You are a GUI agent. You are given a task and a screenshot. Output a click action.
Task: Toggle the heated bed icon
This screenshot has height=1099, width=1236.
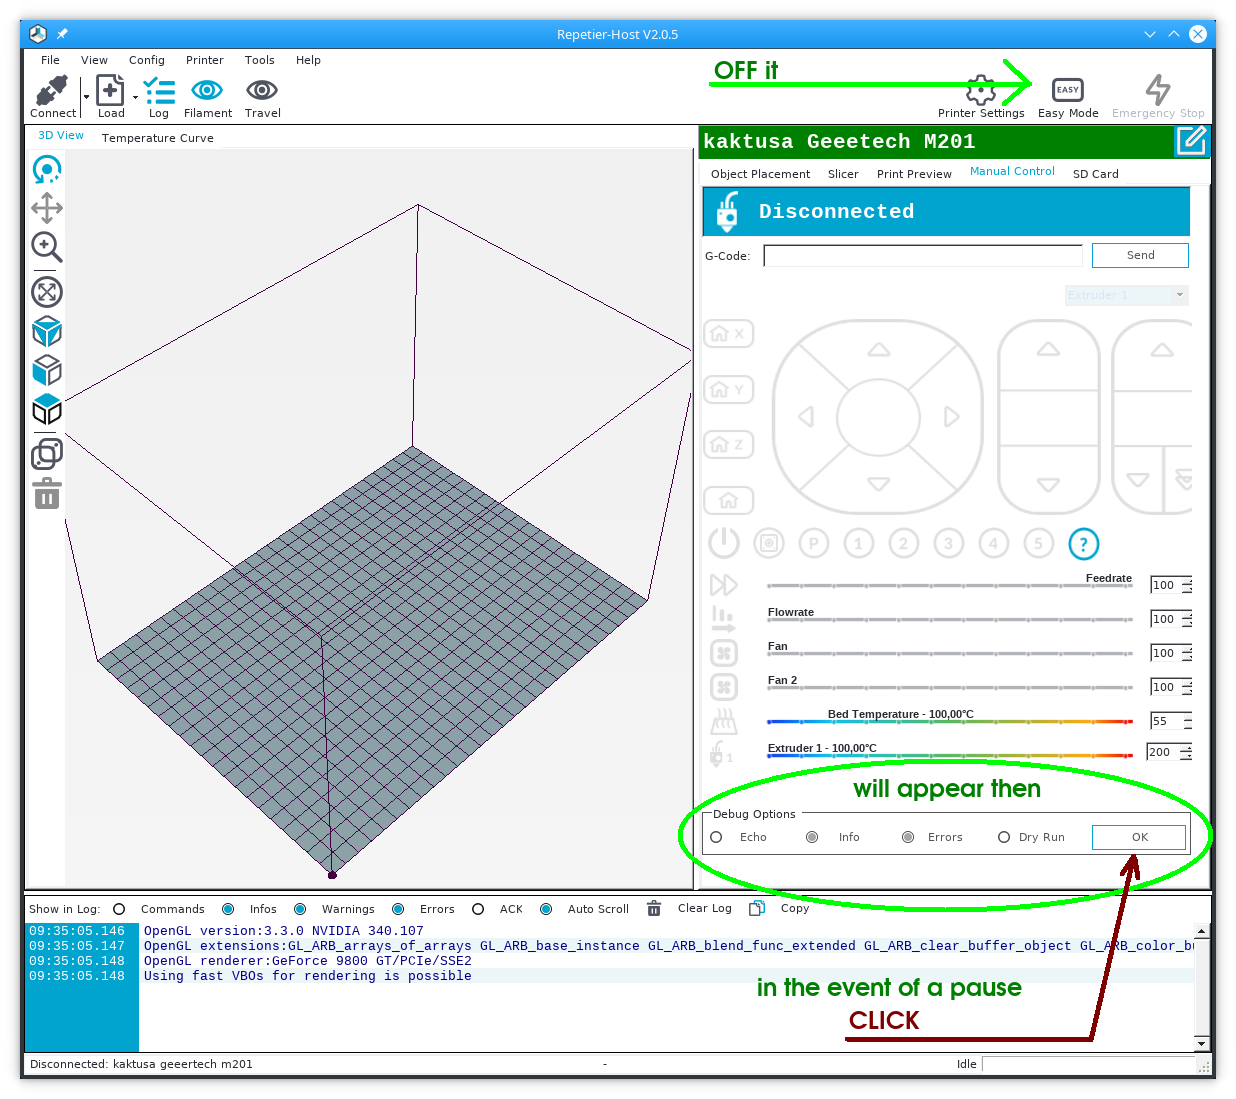(x=723, y=721)
